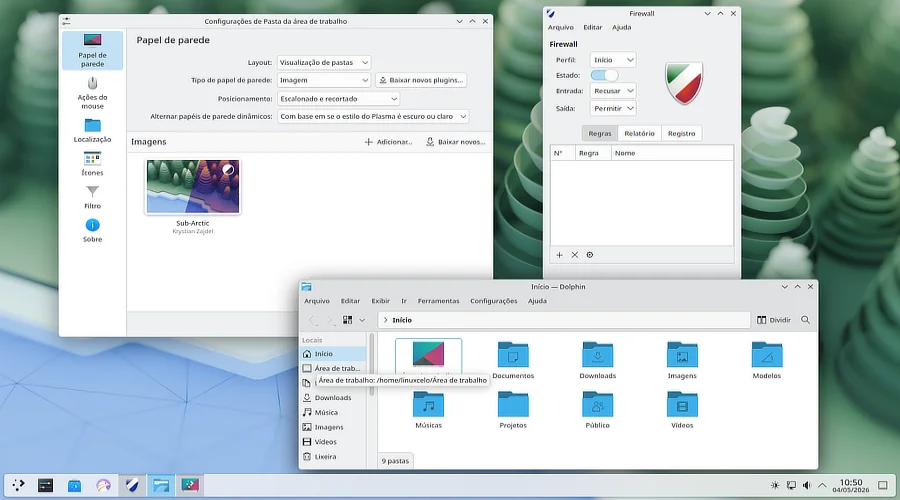Open Perfil dropdown in Firewall
This screenshot has height=500, width=900.
click(612, 60)
